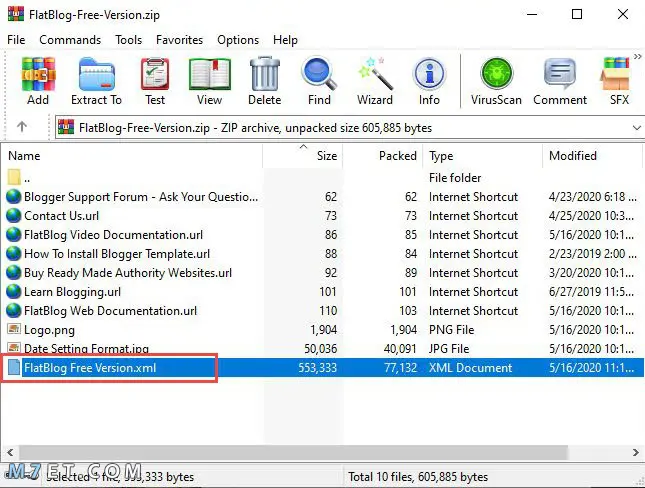Click the XML Document type cell
Image resolution: width=645 pixels, height=488 pixels.
(471, 367)
